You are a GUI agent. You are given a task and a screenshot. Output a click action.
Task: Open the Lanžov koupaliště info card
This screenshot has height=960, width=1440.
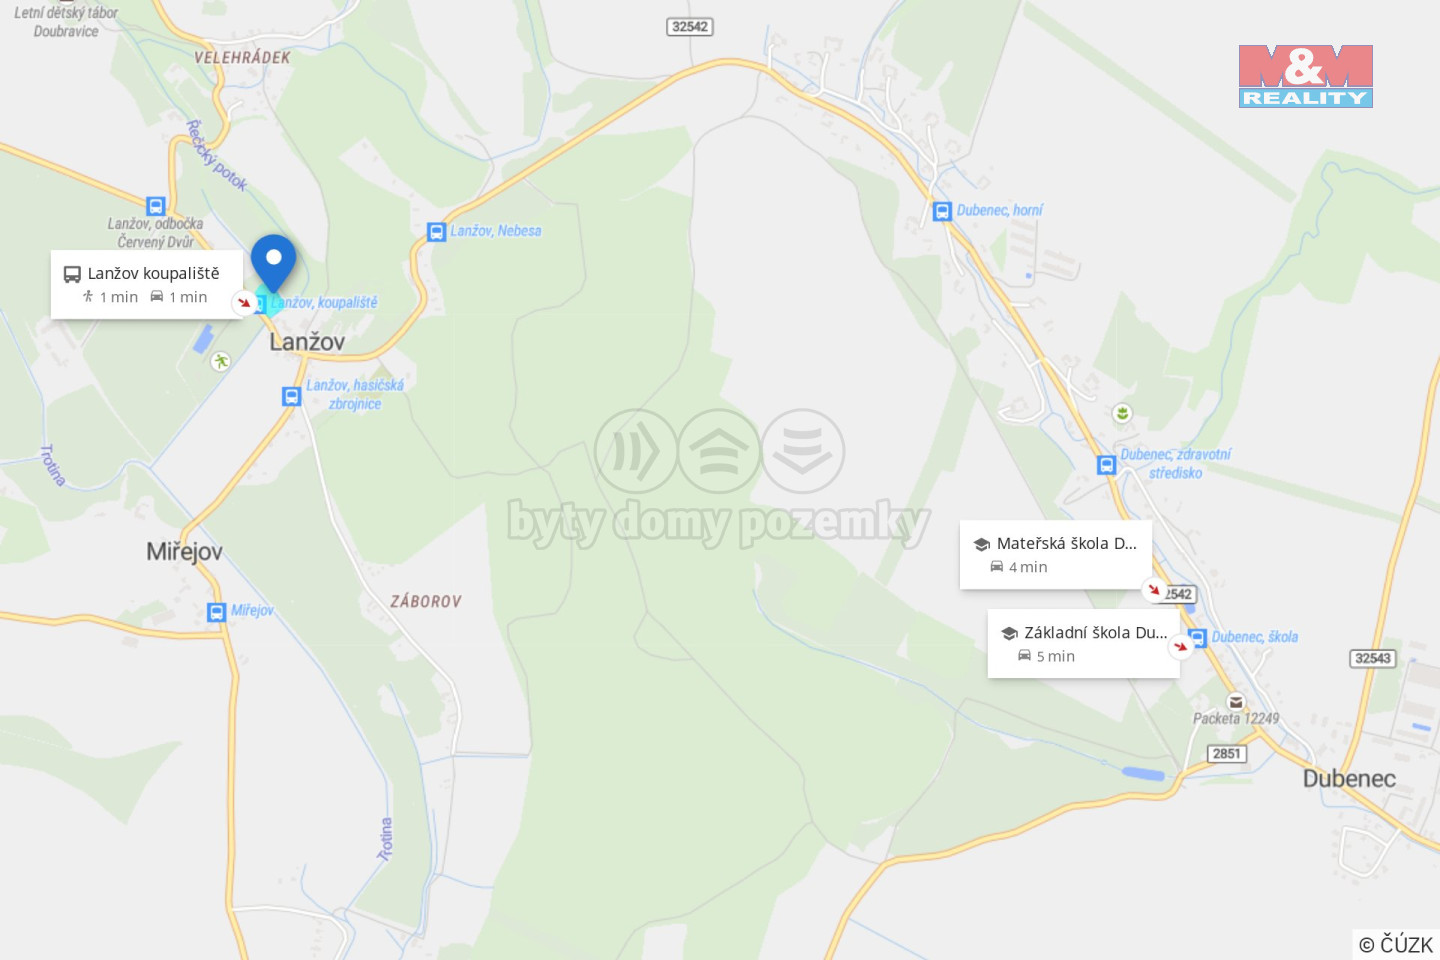coord(147,285)
